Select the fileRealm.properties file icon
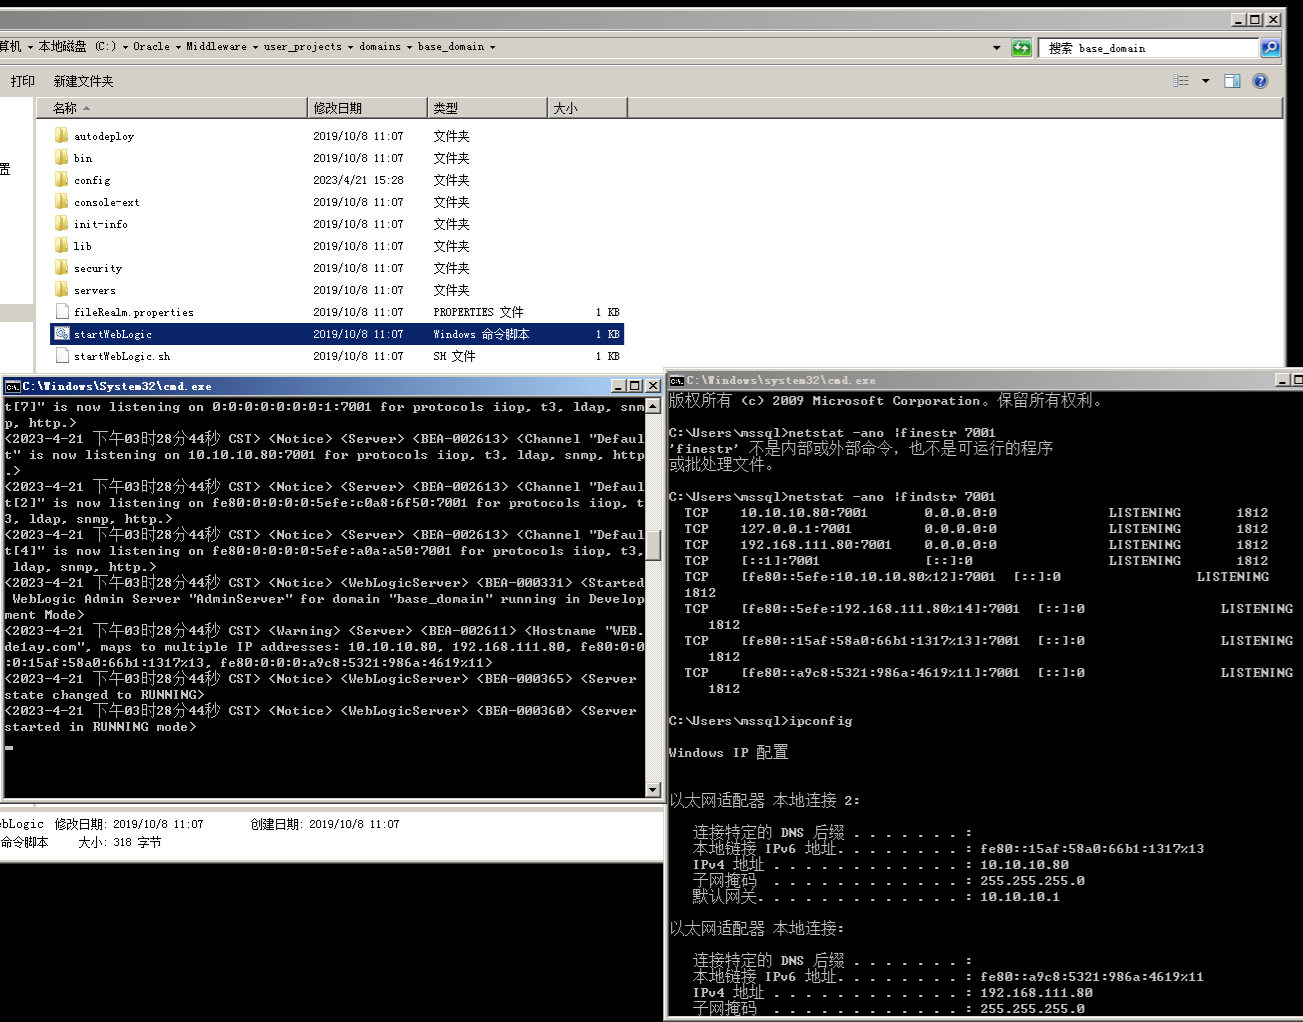 pyautogui.click(x=62, y=311)
